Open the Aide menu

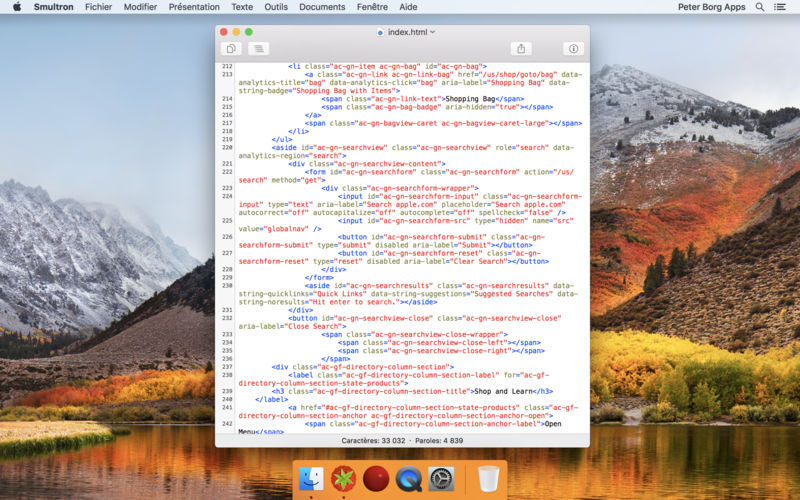coord(408,7)
